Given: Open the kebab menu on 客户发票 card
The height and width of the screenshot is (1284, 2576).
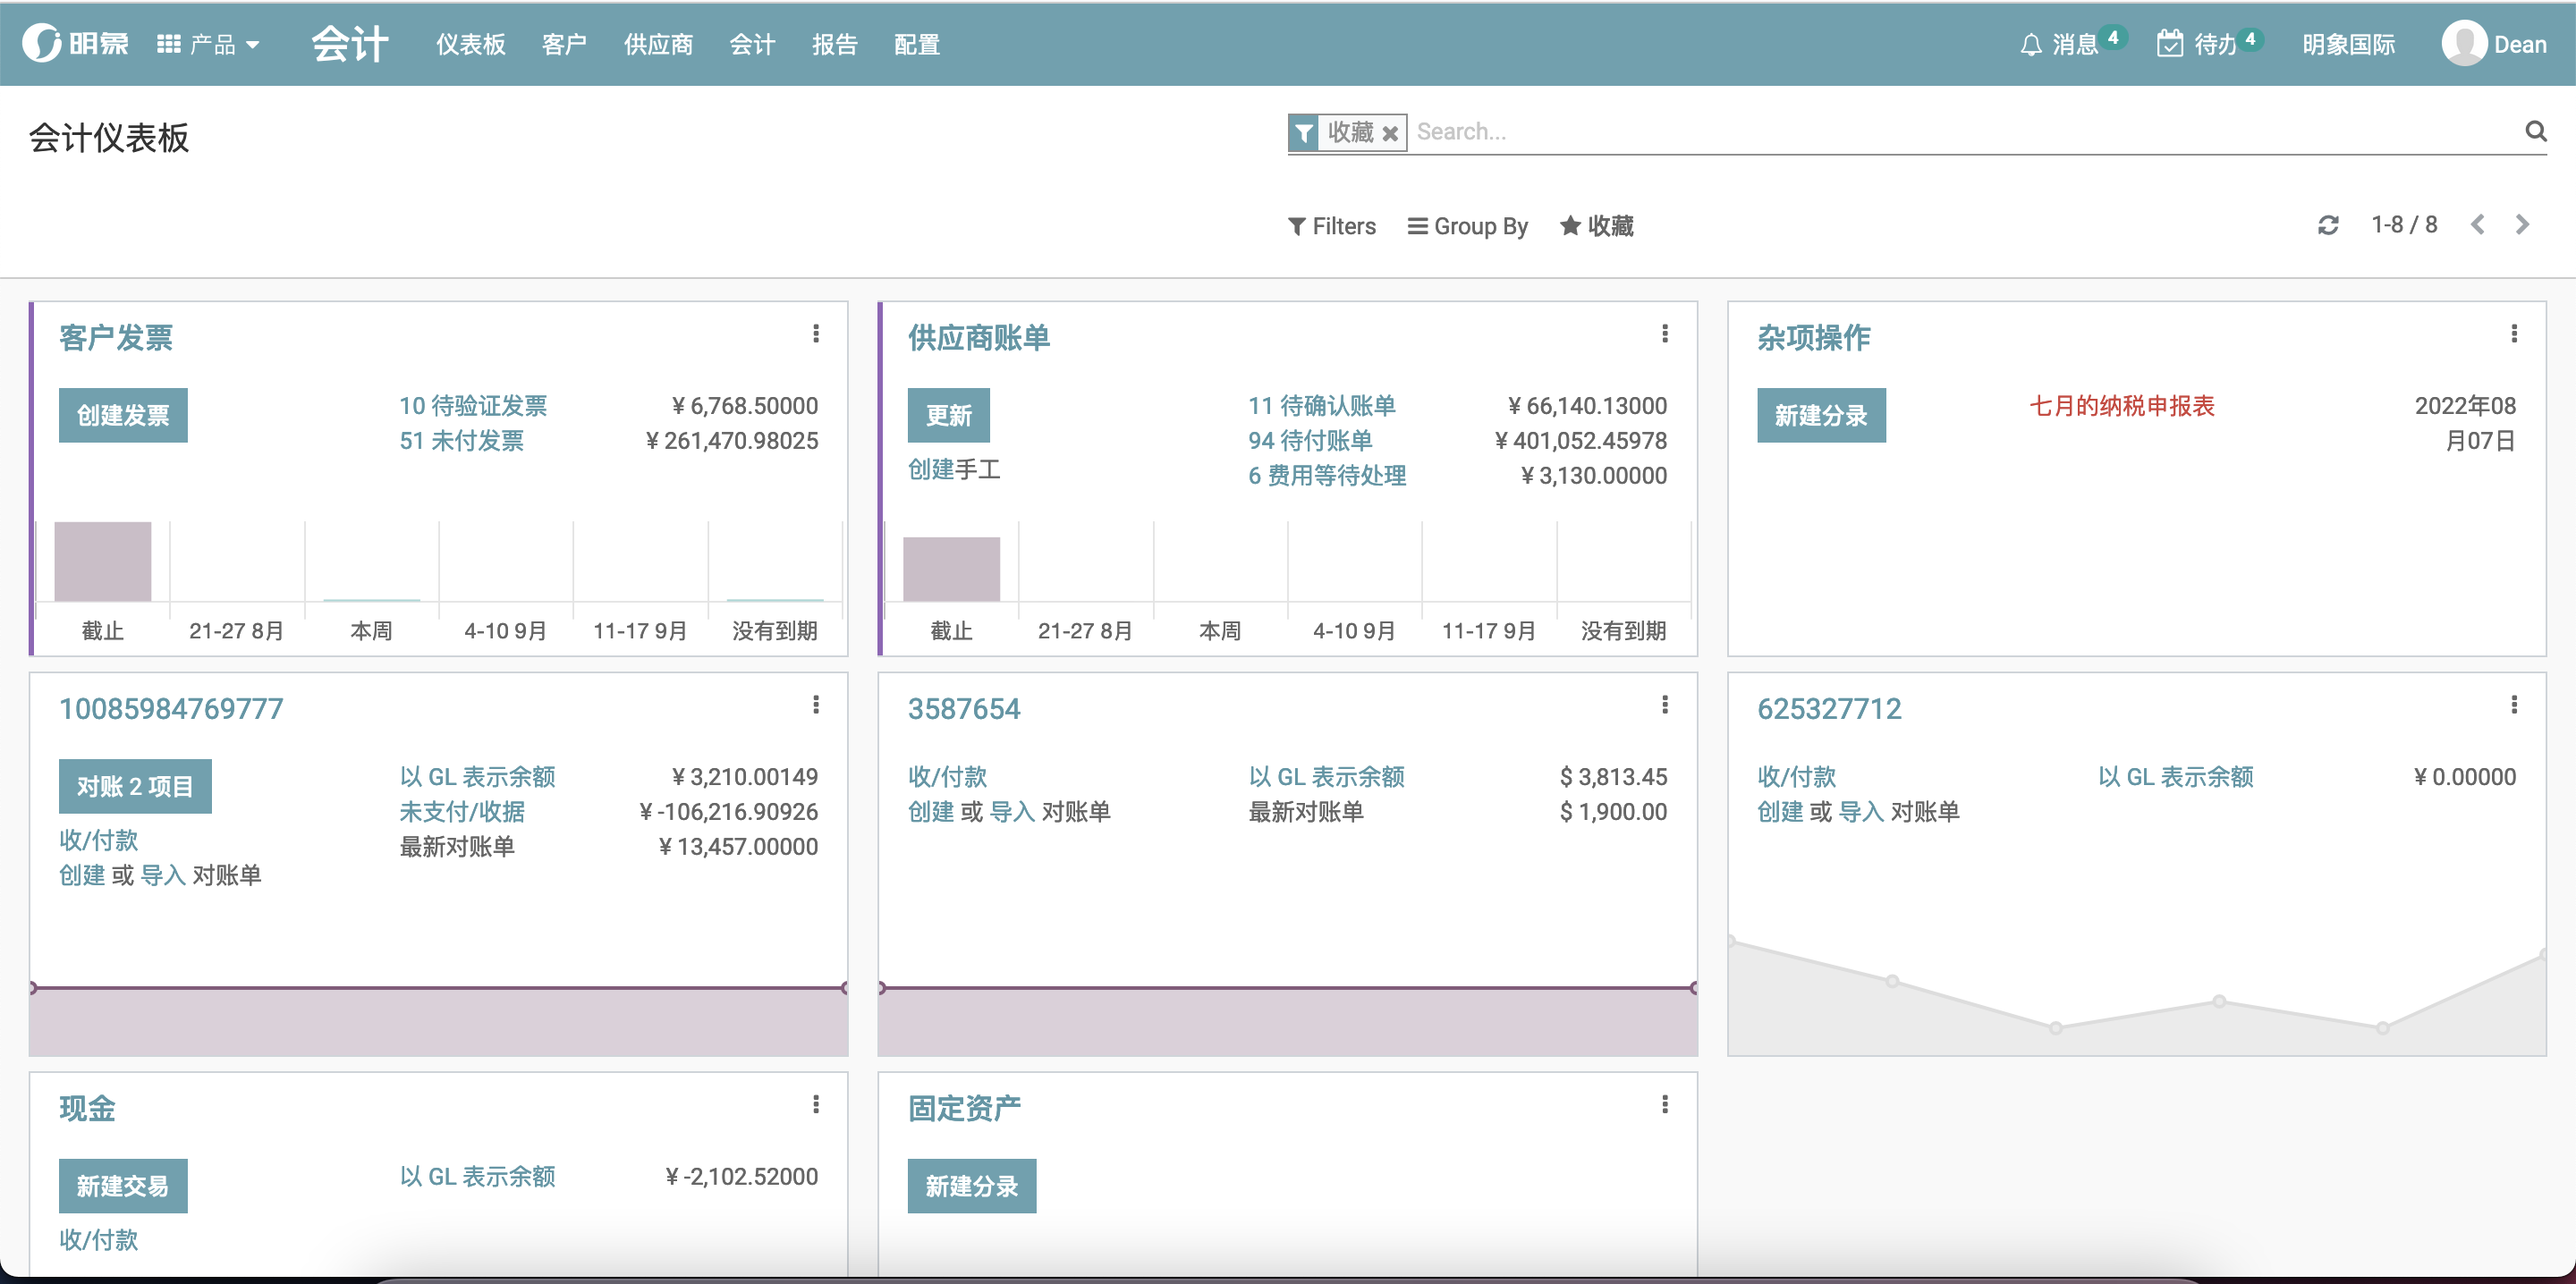Looking at the screenshot, I should tap(816, 333).
